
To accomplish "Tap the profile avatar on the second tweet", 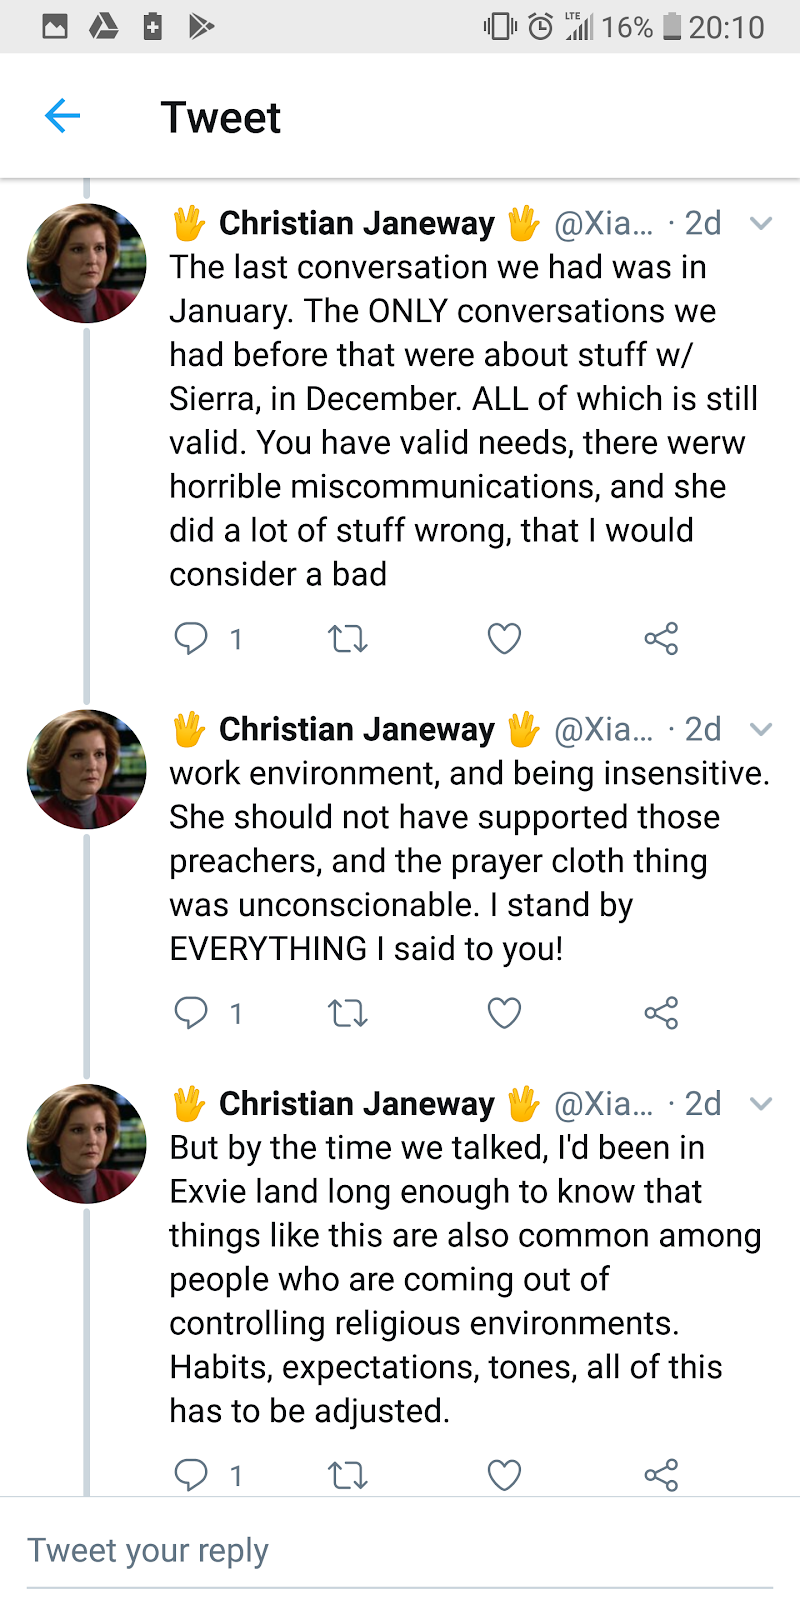I will [x=87, y=769].
